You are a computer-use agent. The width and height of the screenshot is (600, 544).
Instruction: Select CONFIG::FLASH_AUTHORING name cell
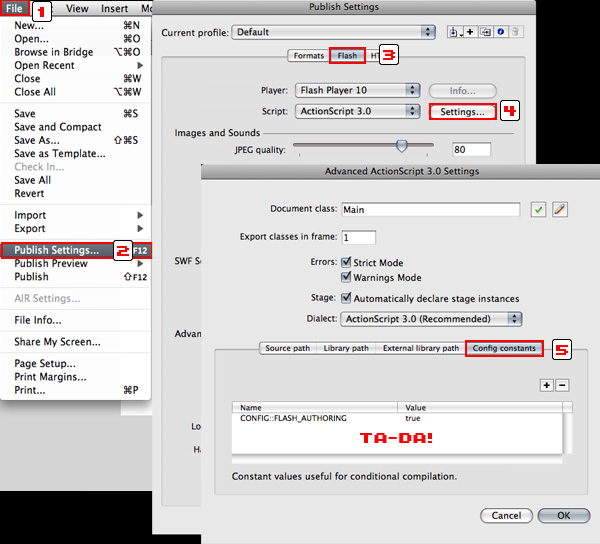(293, 418)
